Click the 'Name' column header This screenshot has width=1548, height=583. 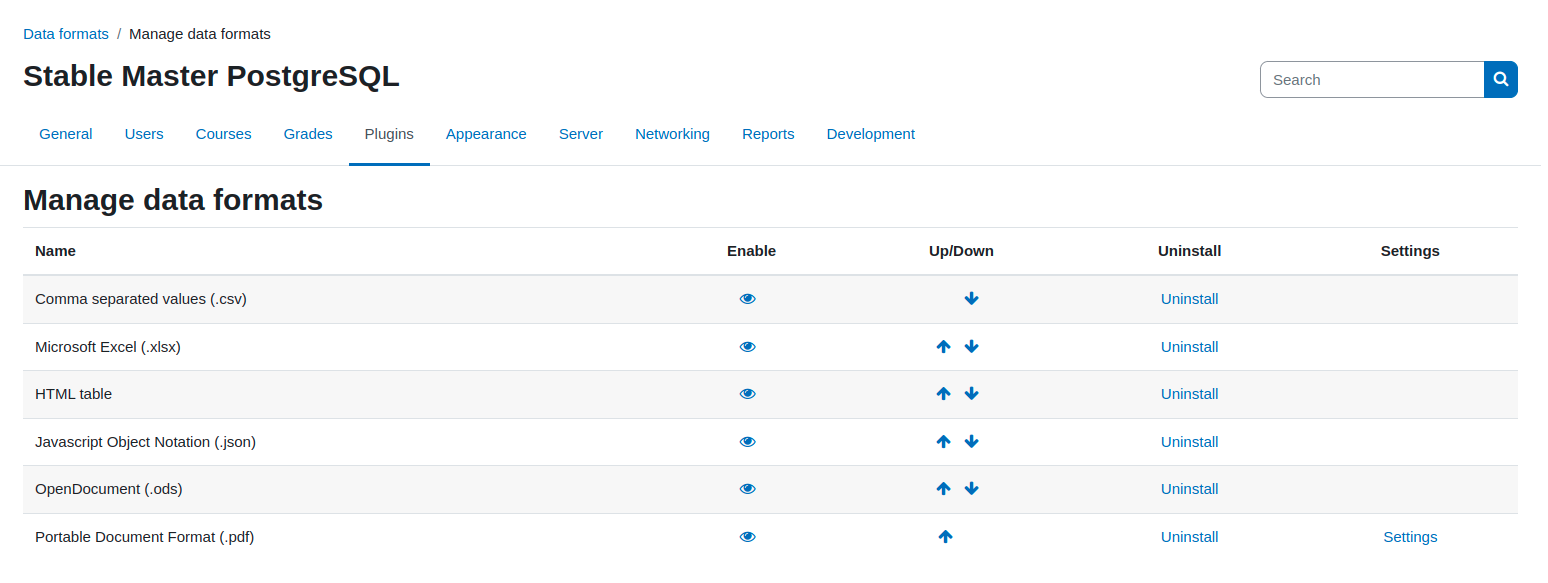tap(55, 251)
